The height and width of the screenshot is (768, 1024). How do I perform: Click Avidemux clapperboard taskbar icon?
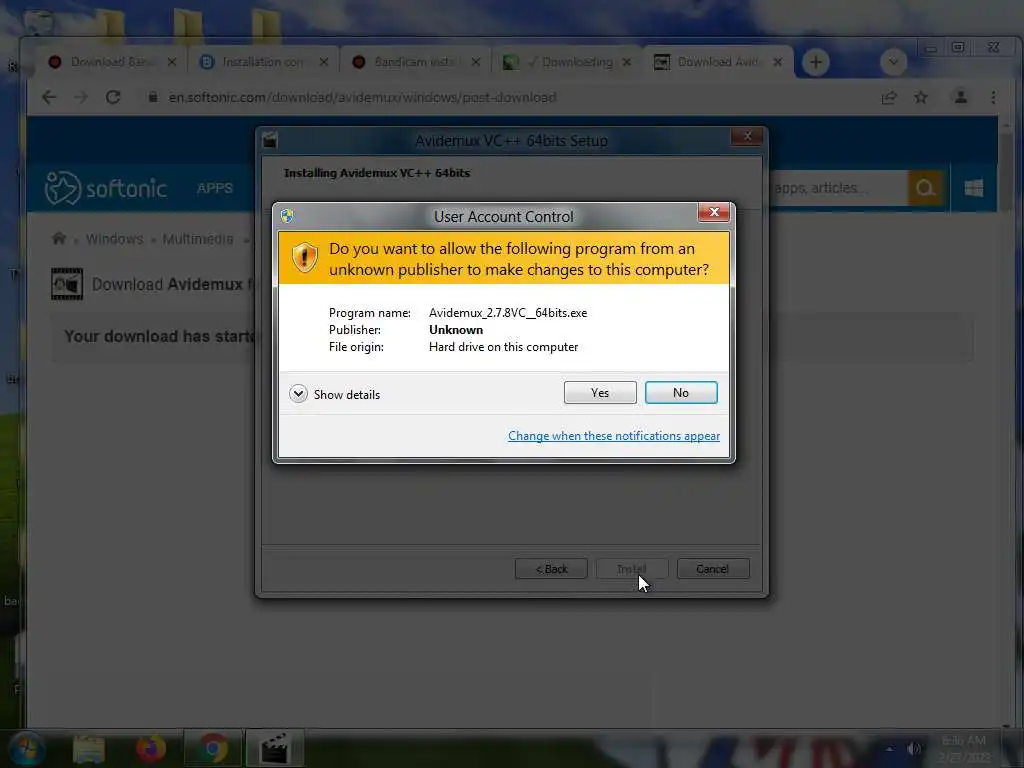[275, 748]
